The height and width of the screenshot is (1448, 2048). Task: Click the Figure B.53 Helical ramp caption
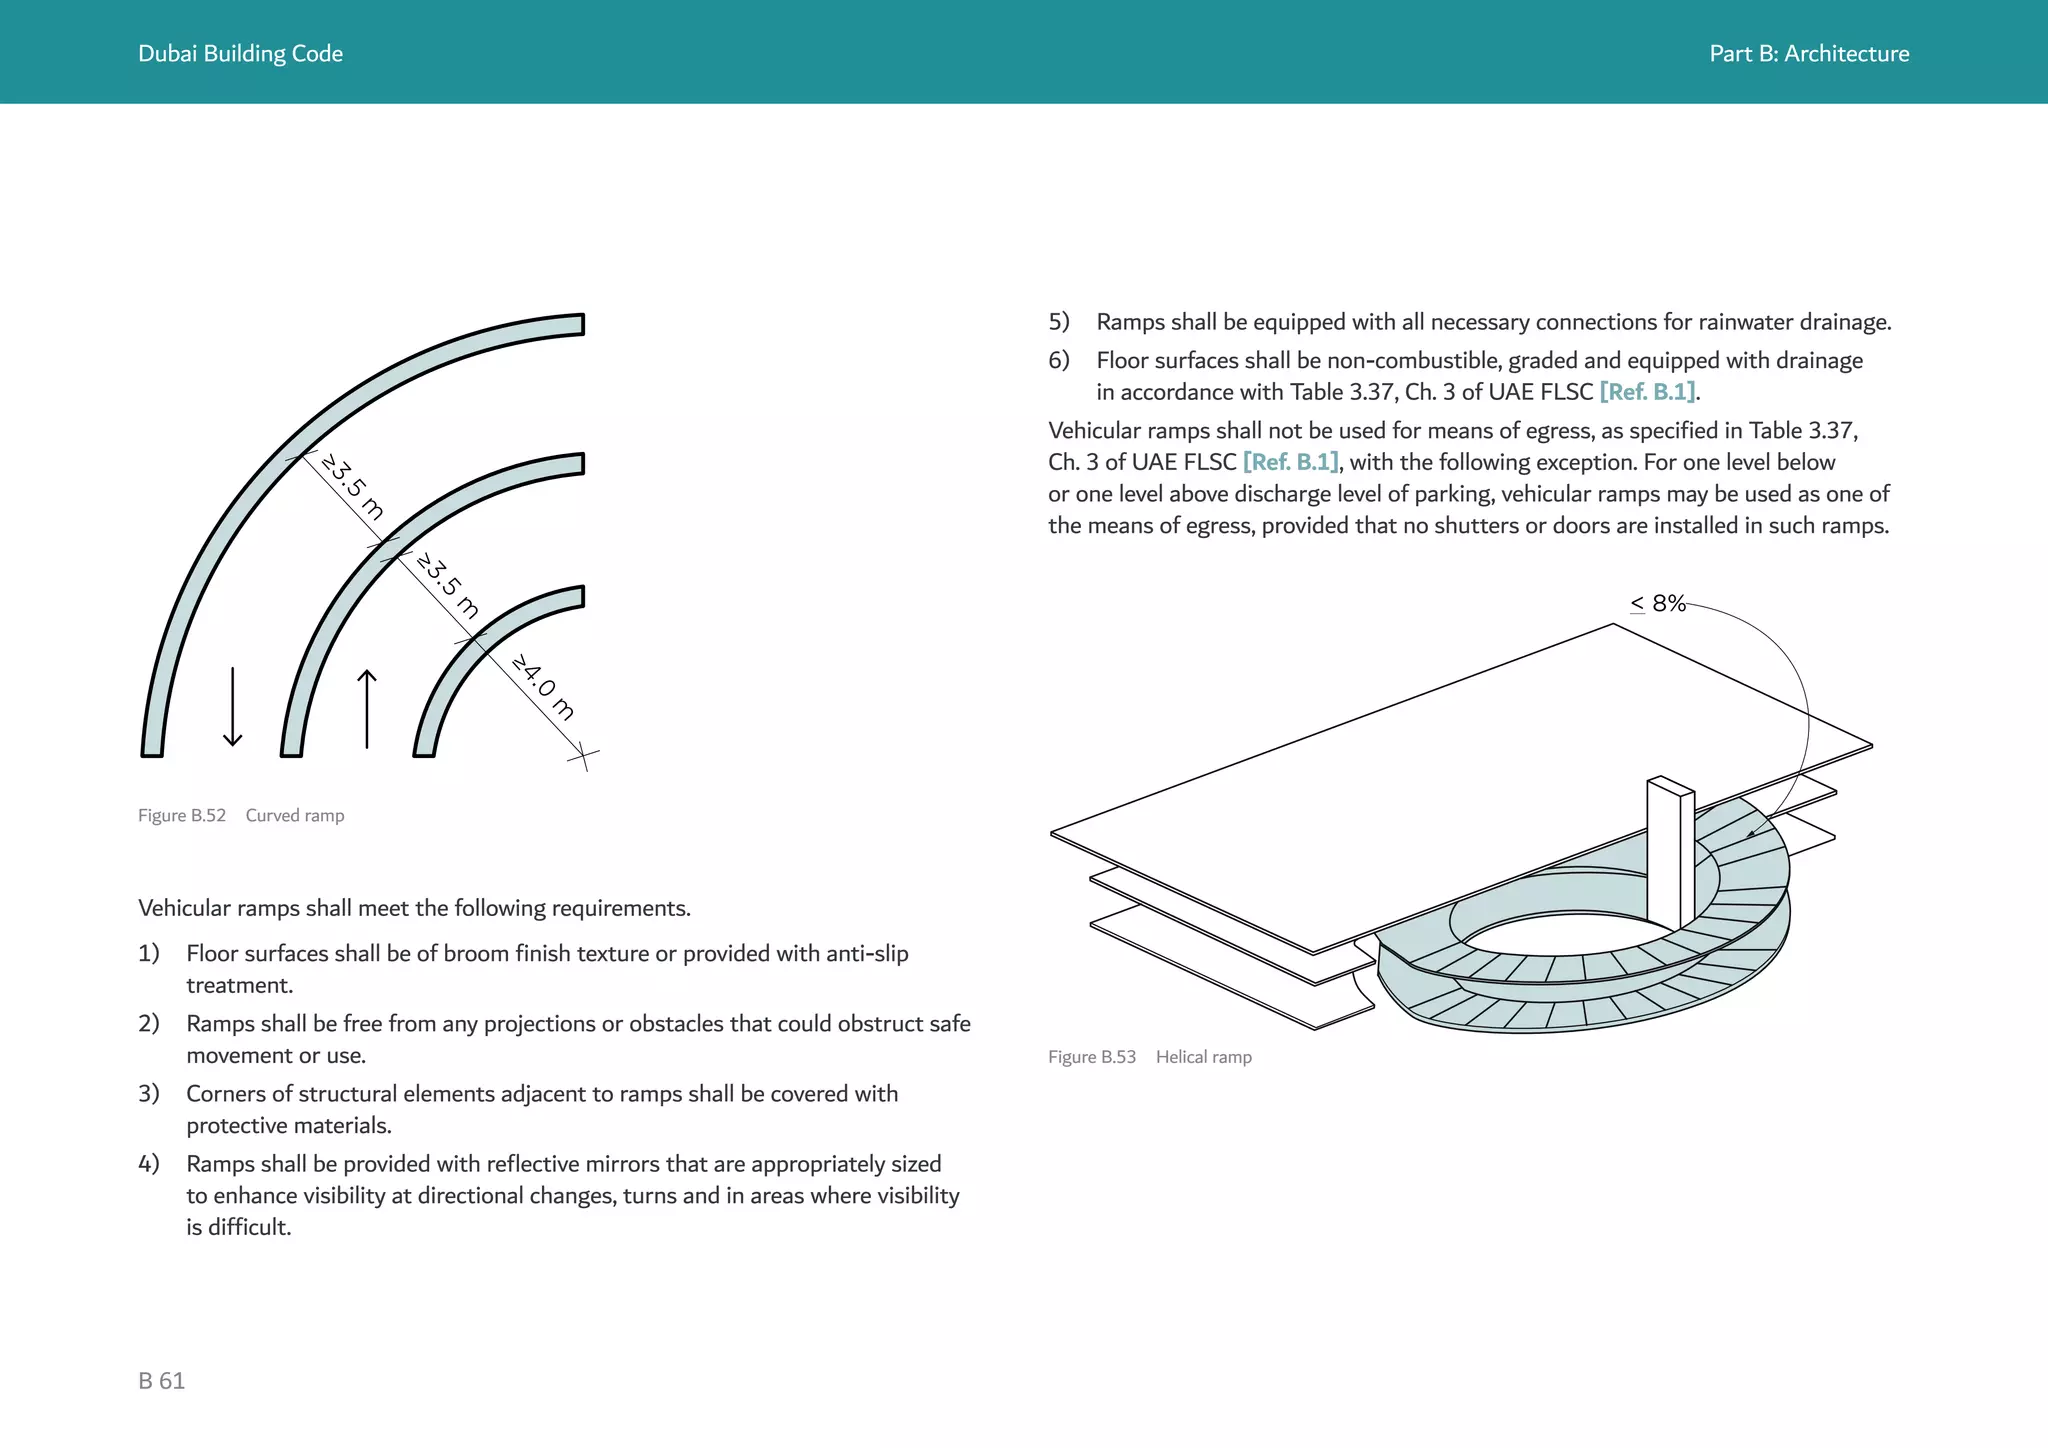coord(1149,1057)
